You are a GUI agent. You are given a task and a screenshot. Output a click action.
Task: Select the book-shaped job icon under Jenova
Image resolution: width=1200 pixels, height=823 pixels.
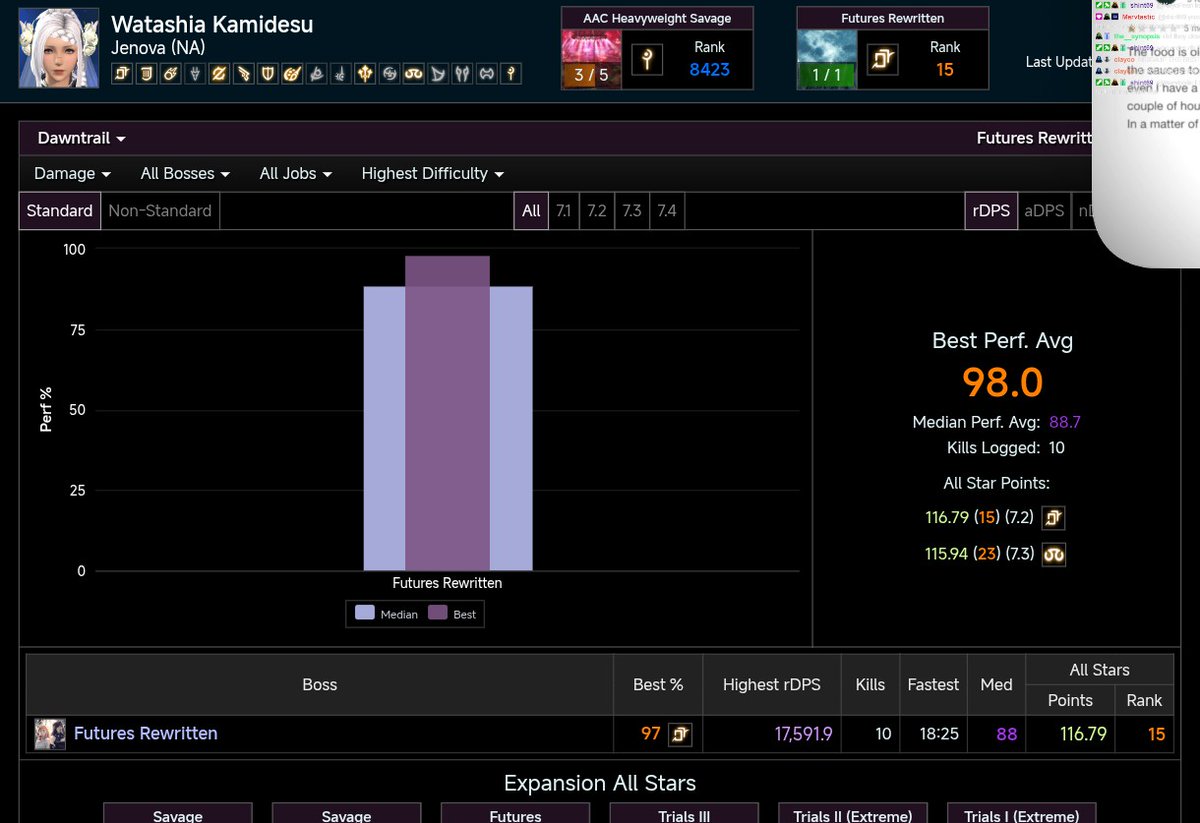(146, 73)
